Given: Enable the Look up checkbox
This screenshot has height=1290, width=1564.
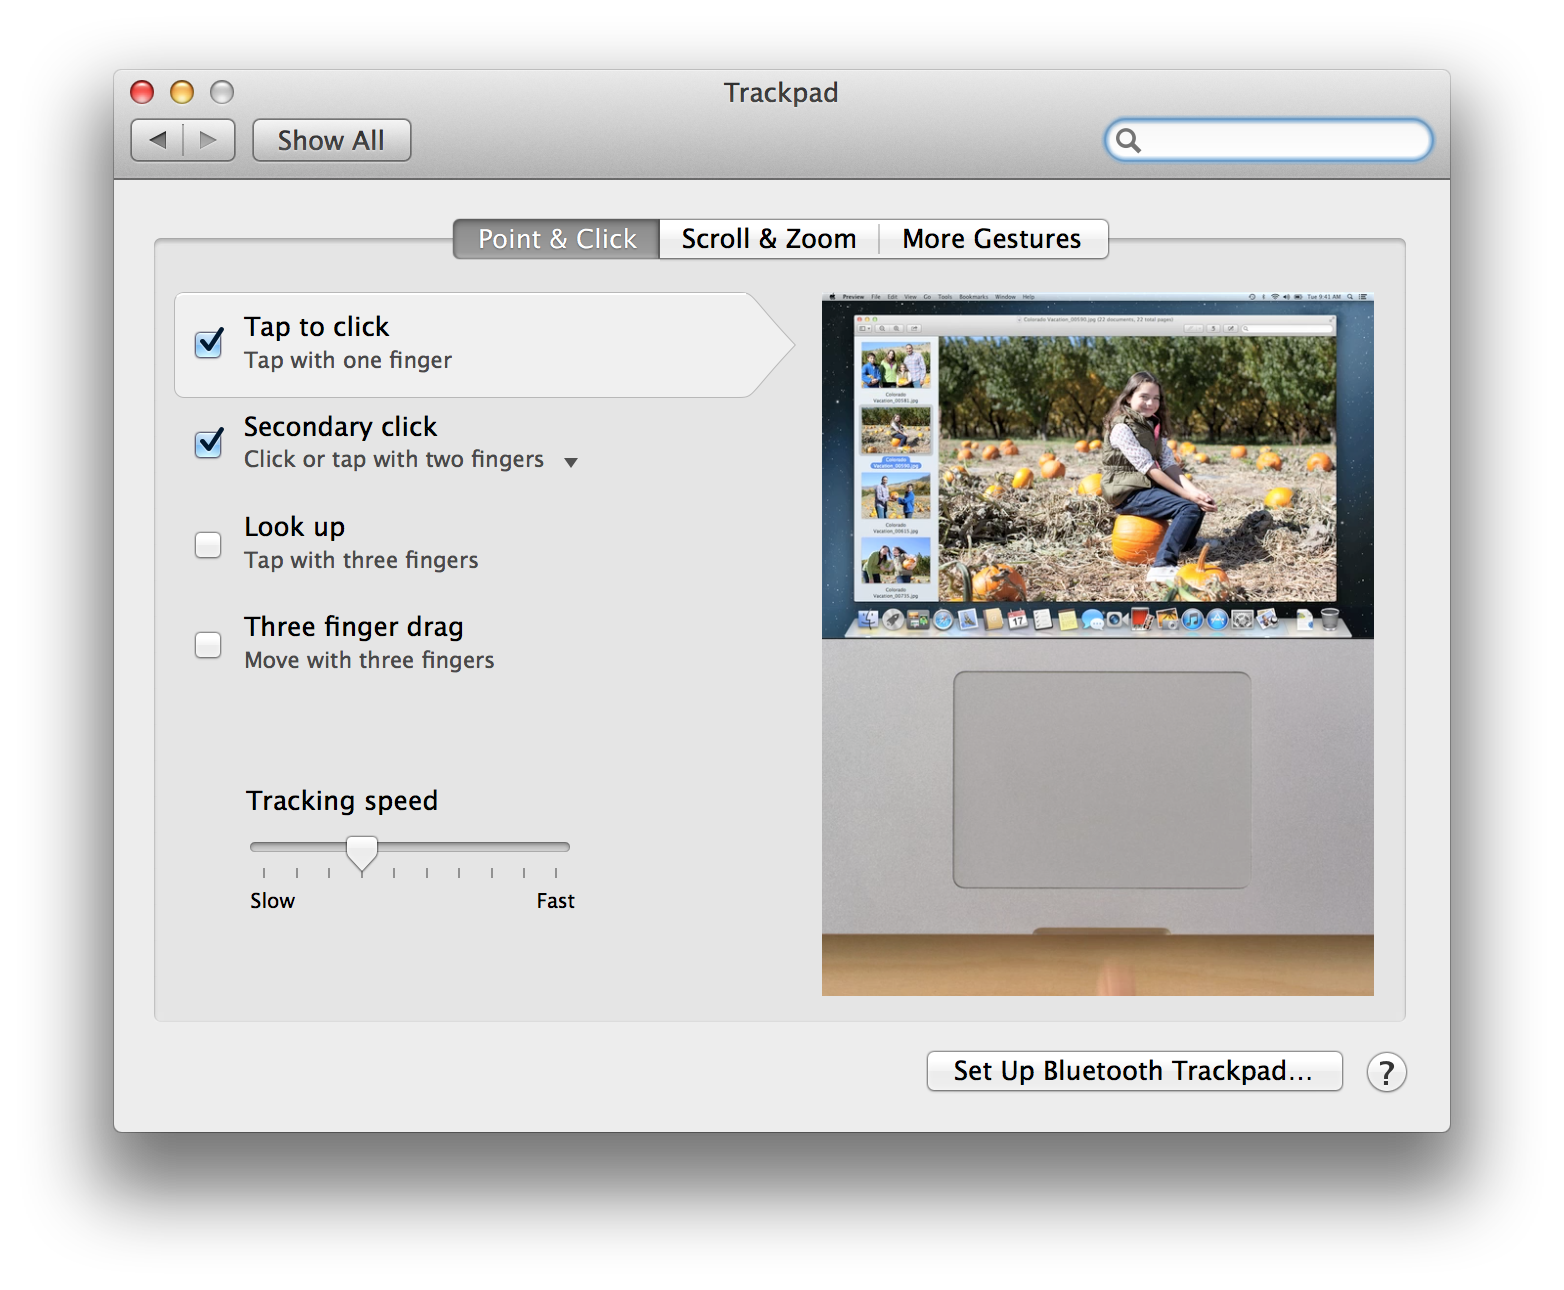Looking at the screenshot, I should [208, 545].
